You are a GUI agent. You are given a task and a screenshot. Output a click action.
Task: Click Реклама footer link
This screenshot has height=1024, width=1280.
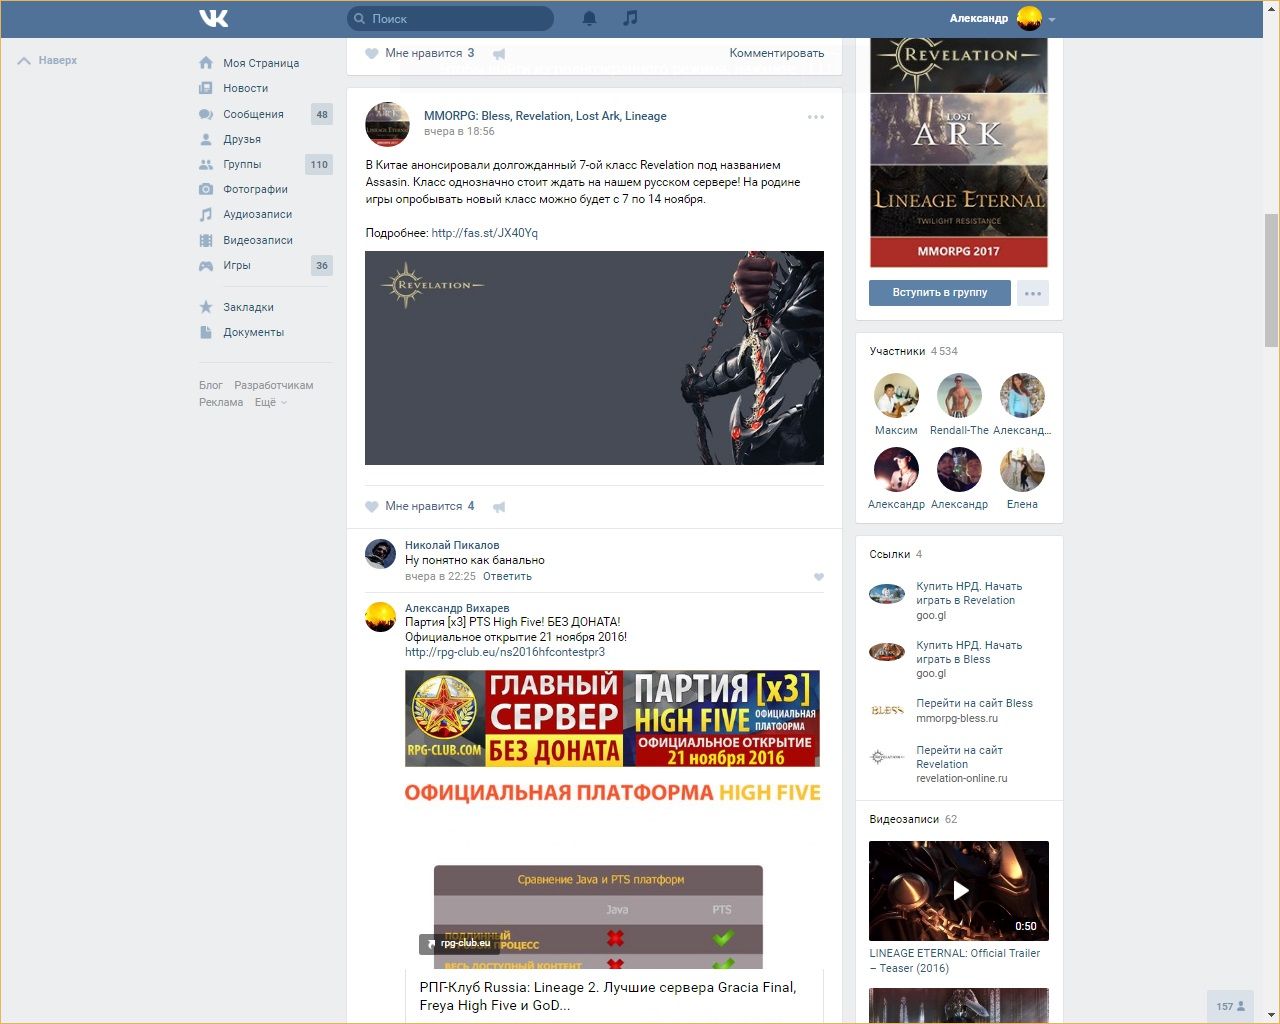coord(221,402)
